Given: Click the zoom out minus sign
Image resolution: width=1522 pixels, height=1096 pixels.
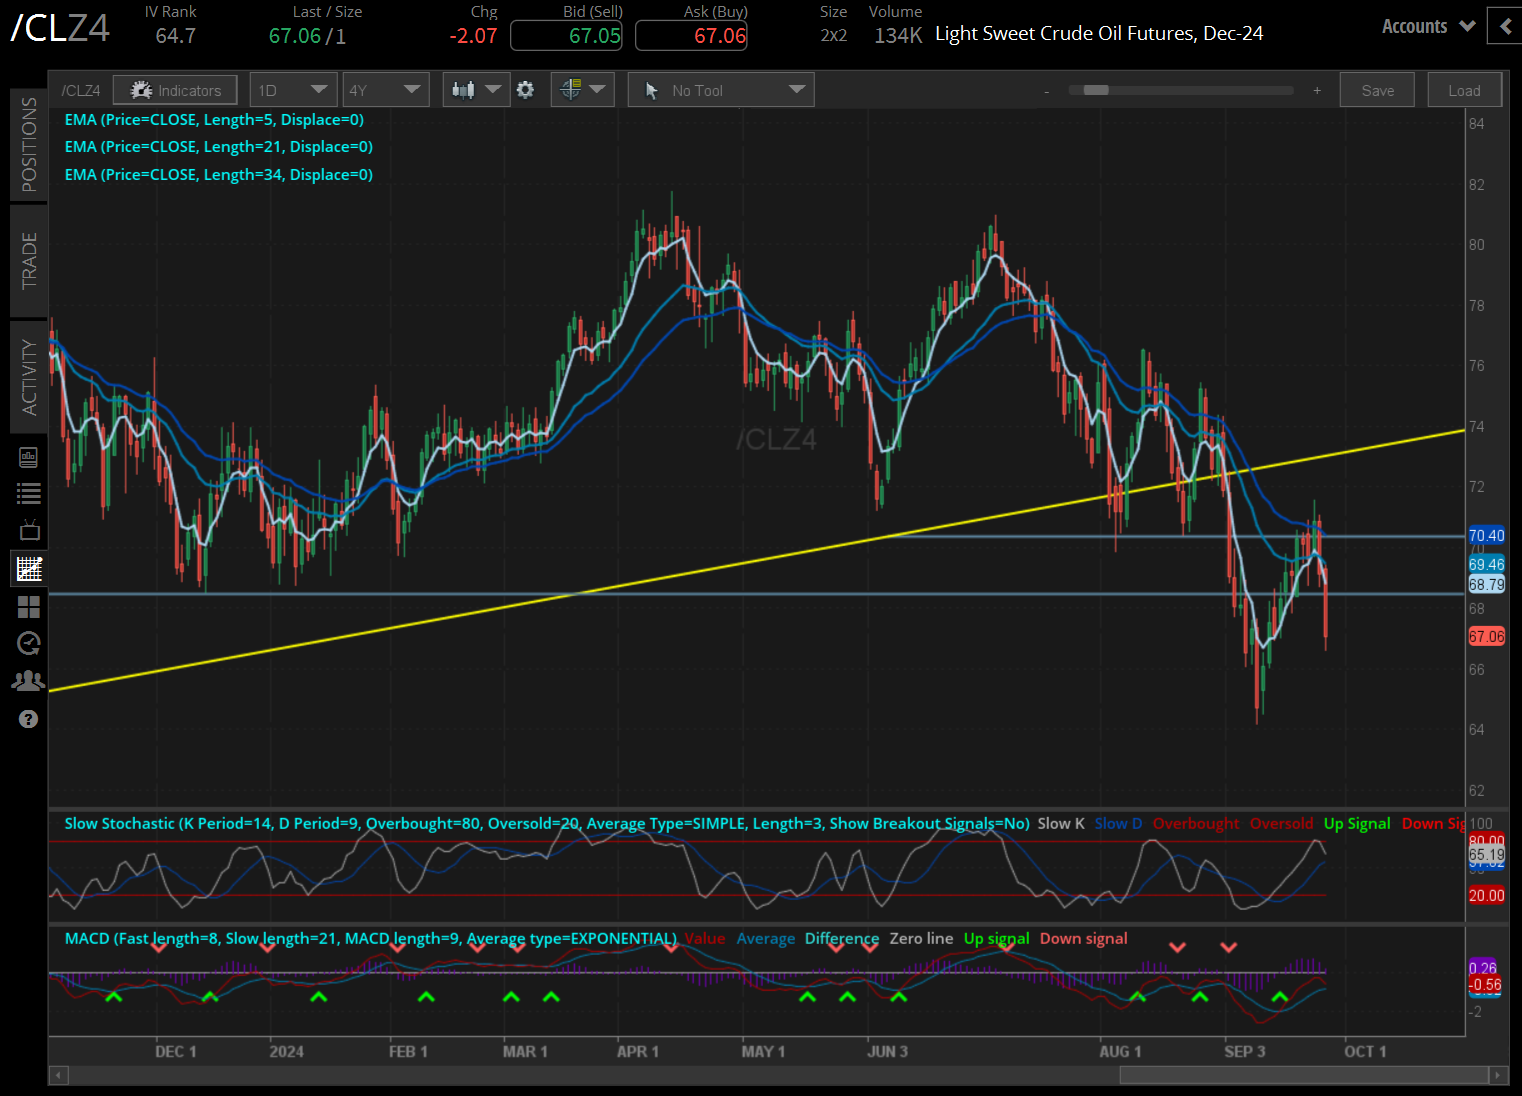Looking at the screenshot, I should click(1047, 91).
